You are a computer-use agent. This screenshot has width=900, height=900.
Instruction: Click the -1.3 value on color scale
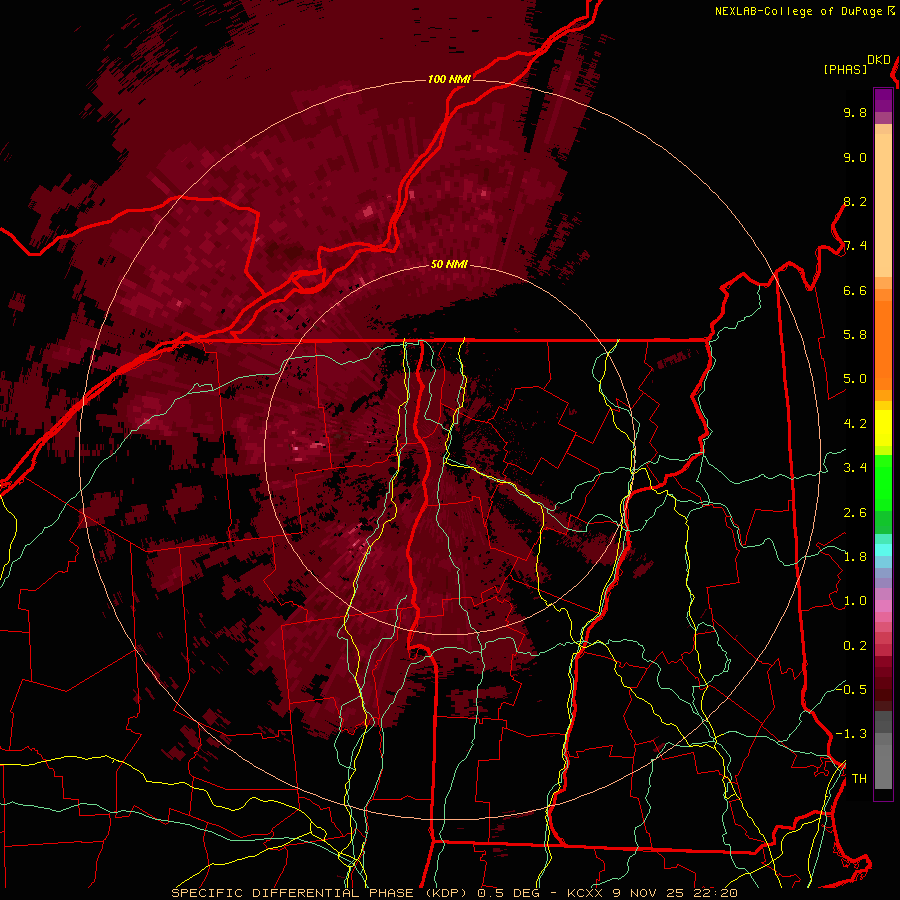point(852,734)
